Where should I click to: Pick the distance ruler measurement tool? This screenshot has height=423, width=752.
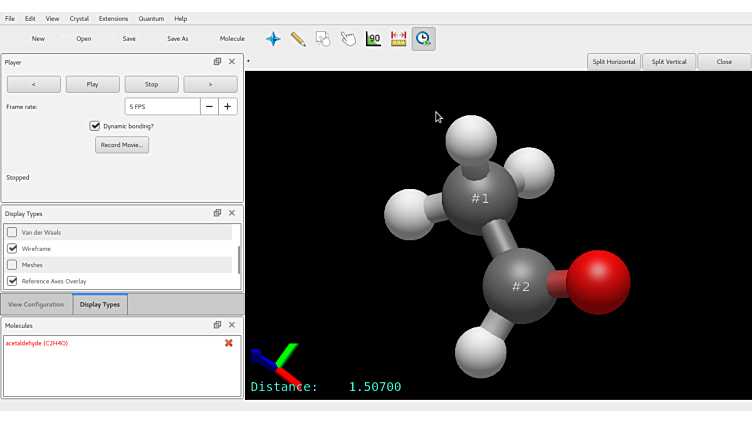pyautogui.click(x=398, y=39)
